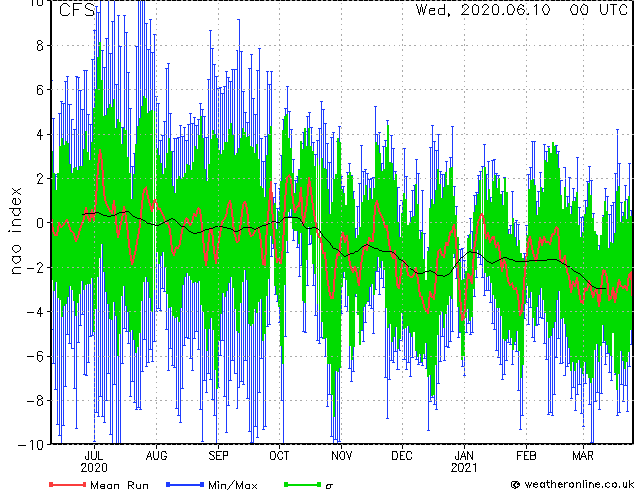
Task: Click the NOV x-axis label
Action: pos(341,456)
